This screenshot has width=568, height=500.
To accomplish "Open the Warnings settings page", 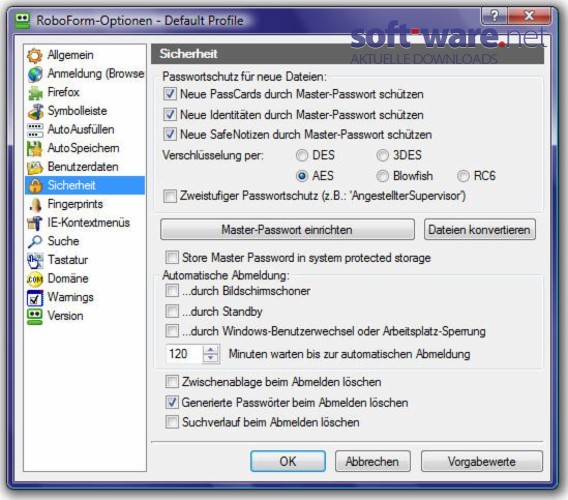I will 71,297.
